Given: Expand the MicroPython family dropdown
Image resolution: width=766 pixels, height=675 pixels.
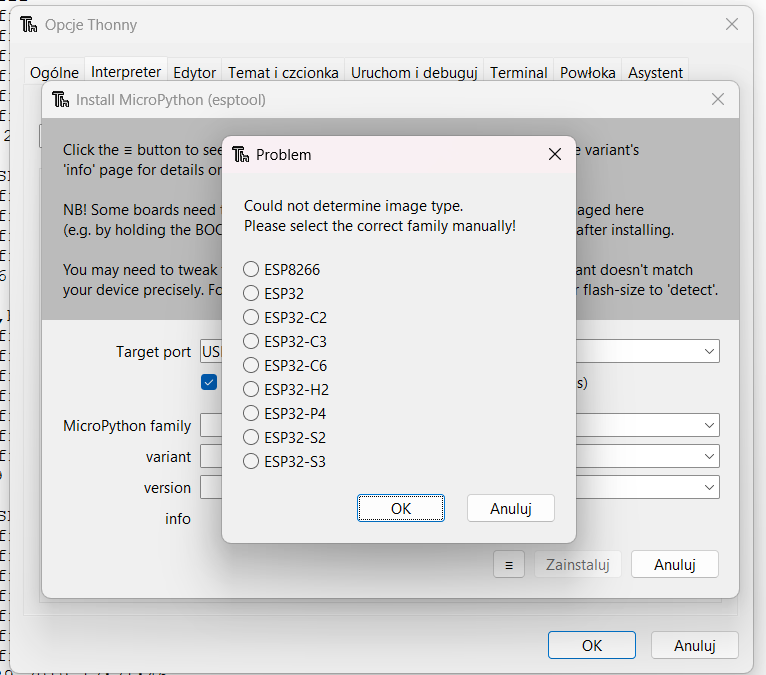Looking at the screenshot, I should tap(709, 425).
